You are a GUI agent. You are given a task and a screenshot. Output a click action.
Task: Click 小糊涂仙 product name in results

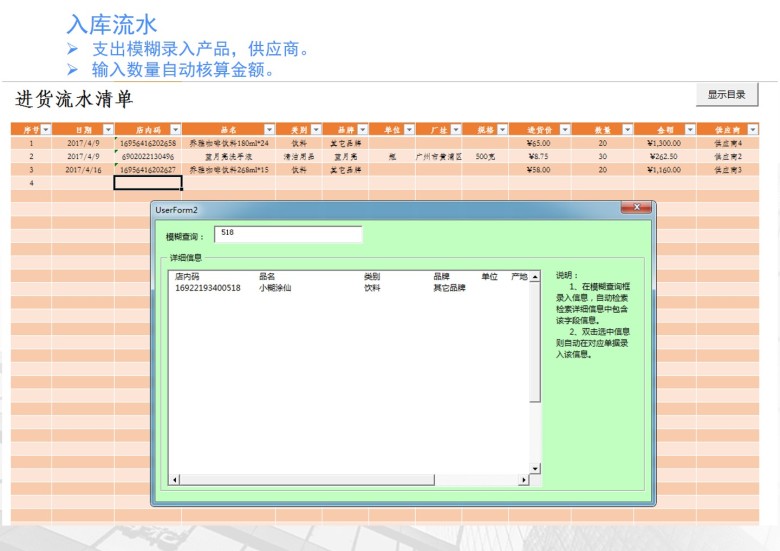tap(275, 288)
